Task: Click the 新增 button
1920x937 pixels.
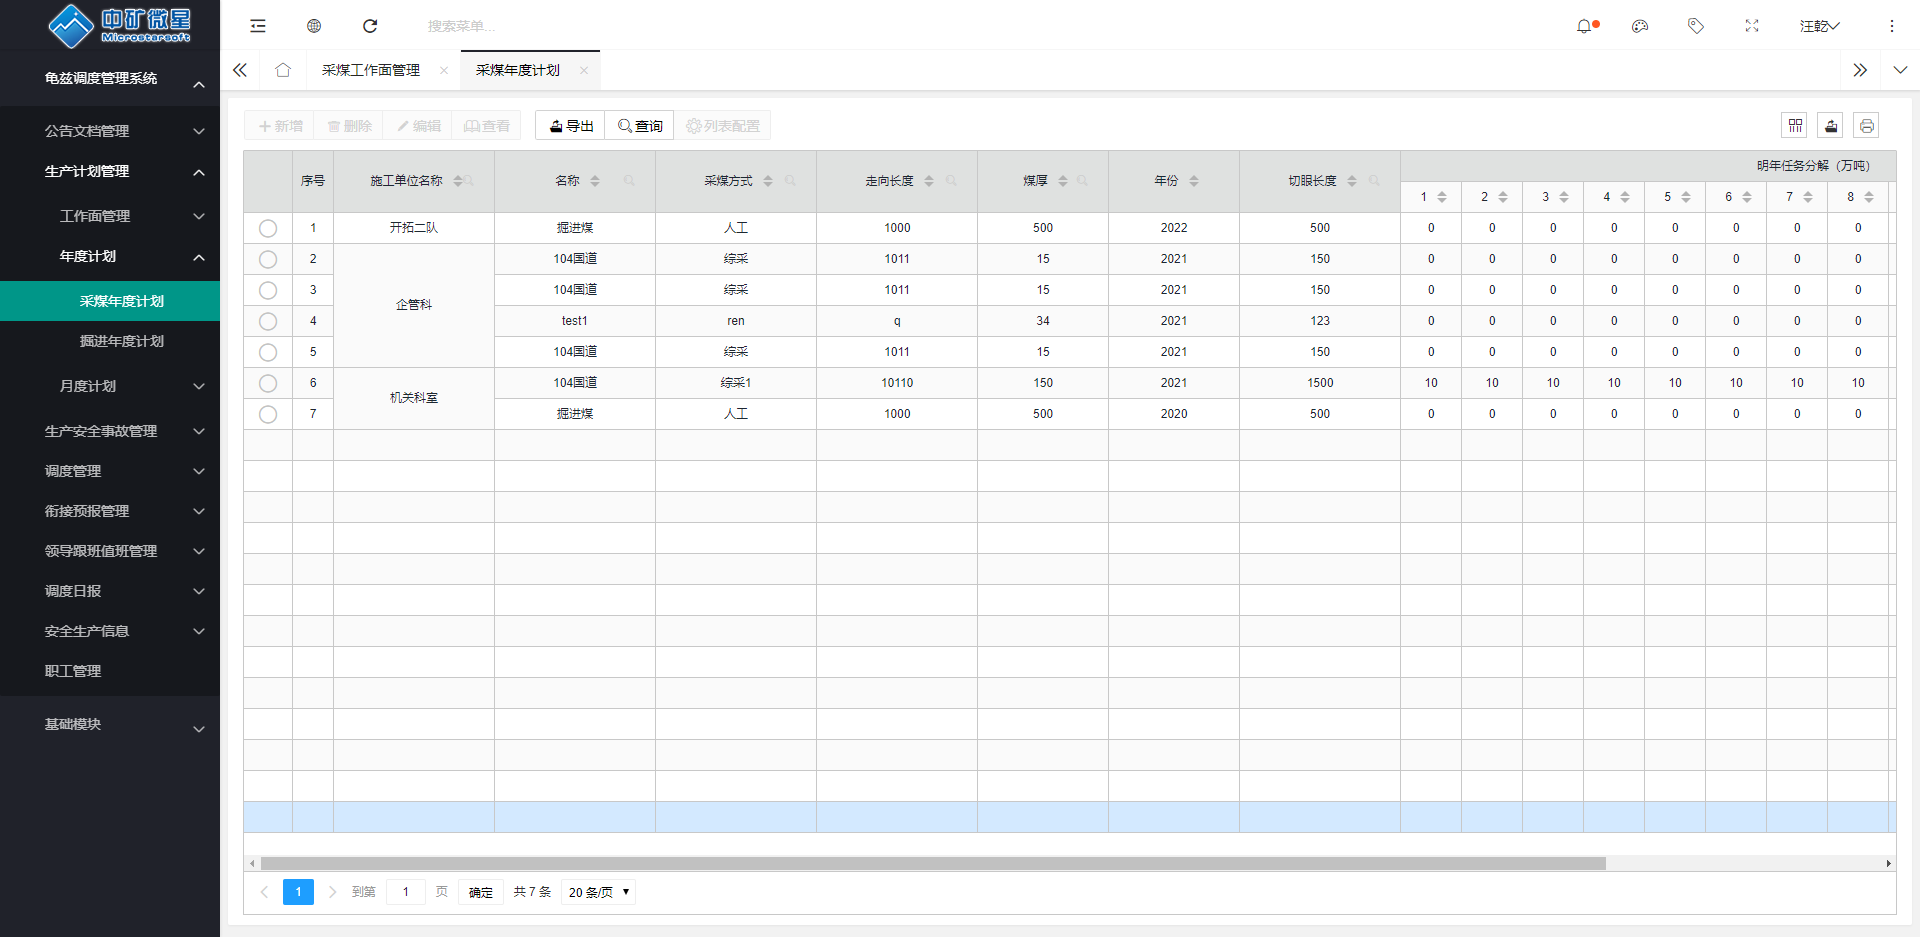Action: (280, 126)
